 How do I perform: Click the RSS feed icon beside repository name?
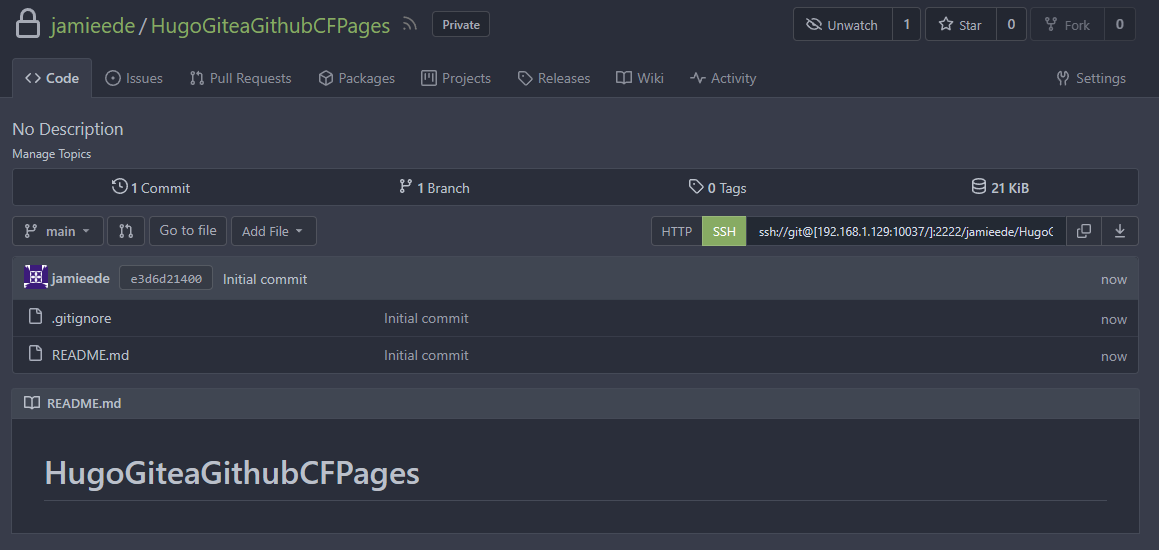coord(409,24)
